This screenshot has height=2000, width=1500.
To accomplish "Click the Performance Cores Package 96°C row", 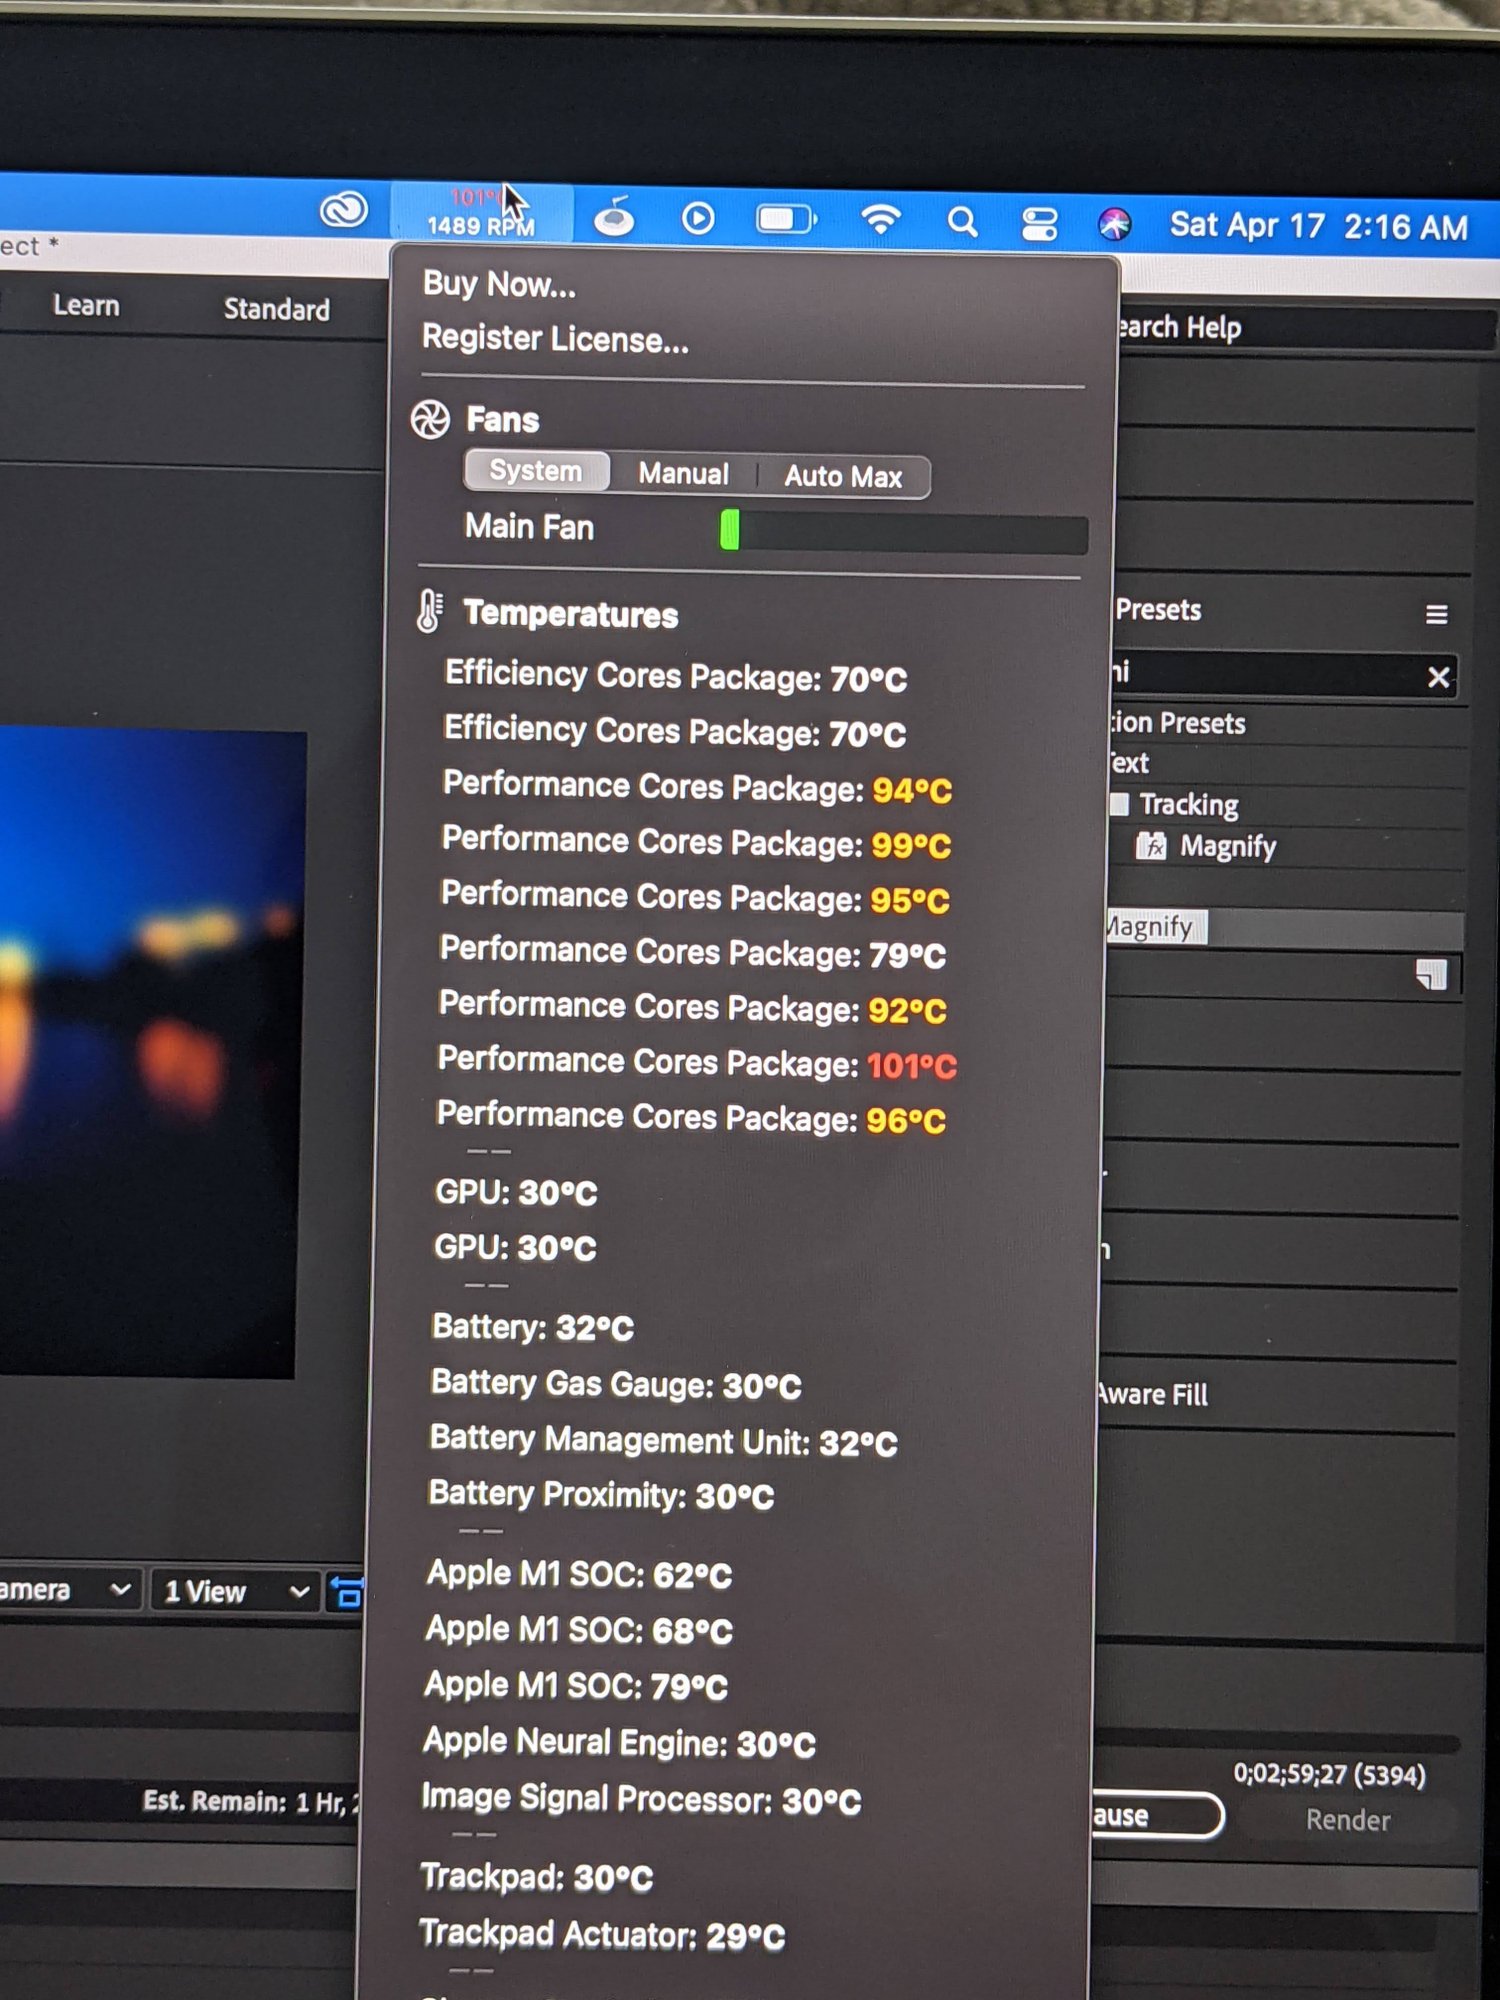I will (x=691, y=1117).
